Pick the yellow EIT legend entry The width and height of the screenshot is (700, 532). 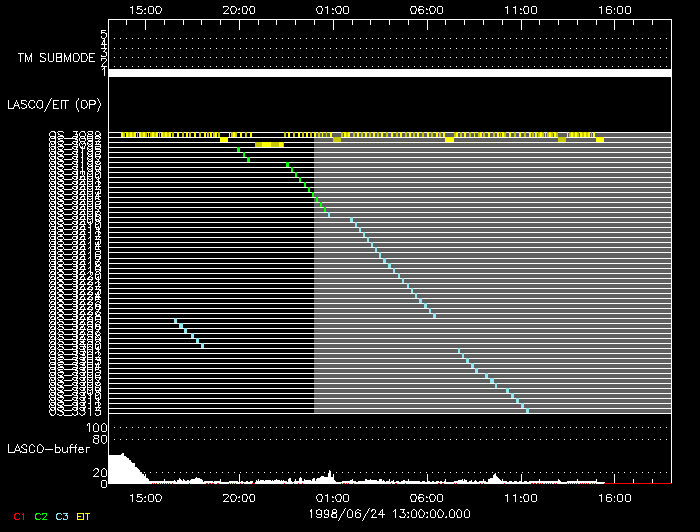84,516
